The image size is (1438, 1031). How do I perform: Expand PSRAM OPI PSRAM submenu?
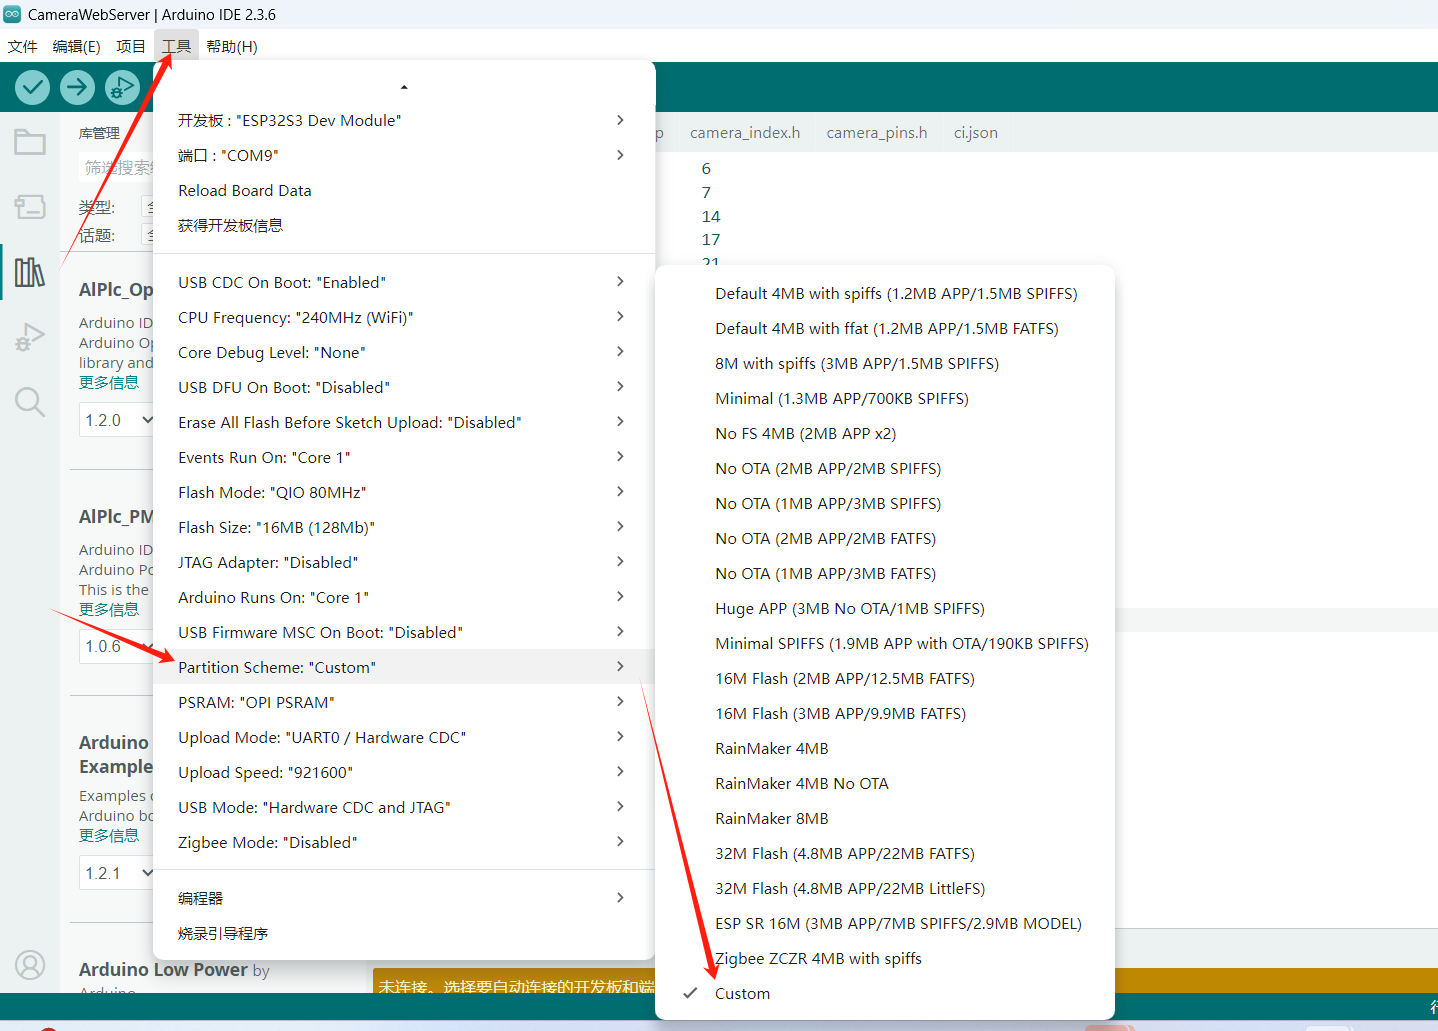pos(404,702)
